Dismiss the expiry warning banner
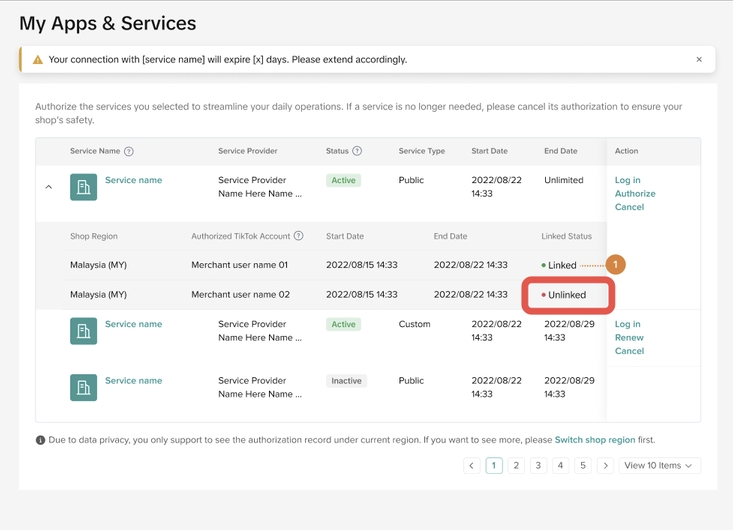The height and width of the screenshot is (530, 733). point(699,60)
